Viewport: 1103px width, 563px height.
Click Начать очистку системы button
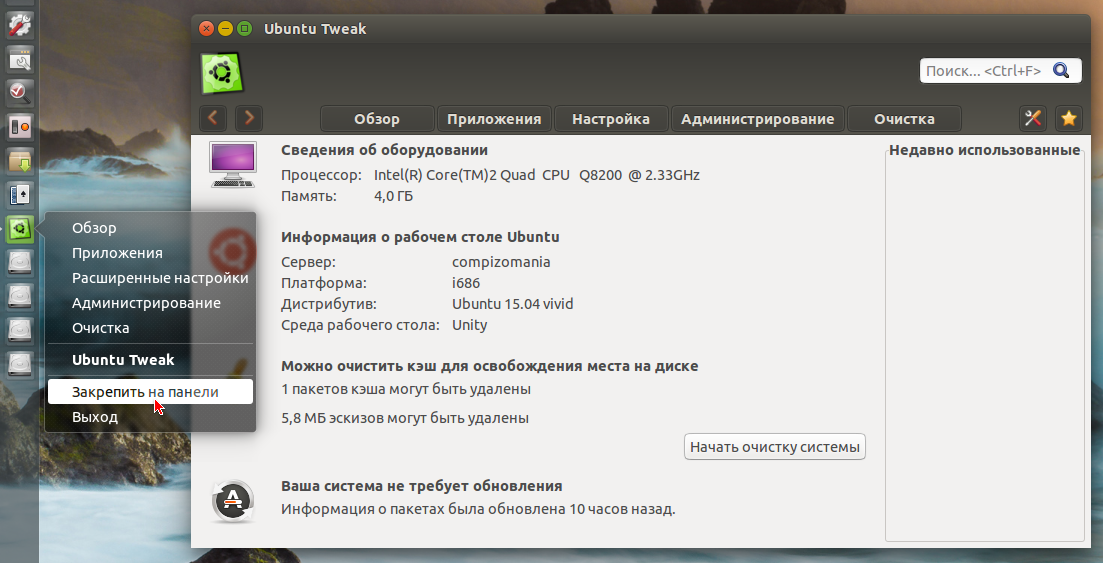coord(774,447)
